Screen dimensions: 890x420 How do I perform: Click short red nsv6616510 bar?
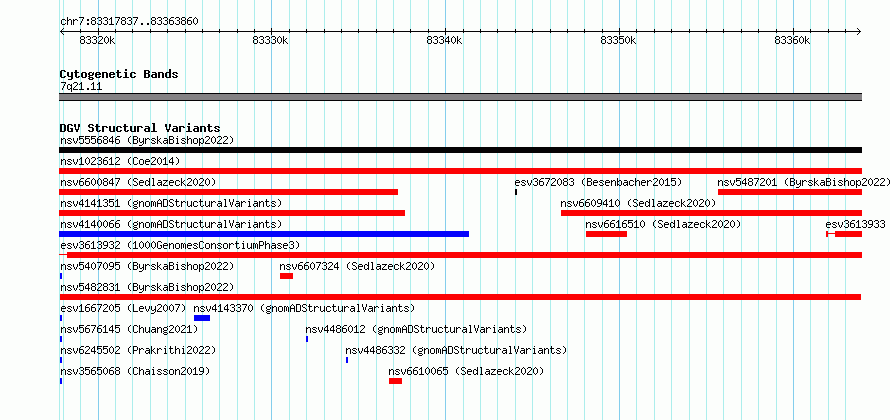pyautogui.click(x=606, y=234)
